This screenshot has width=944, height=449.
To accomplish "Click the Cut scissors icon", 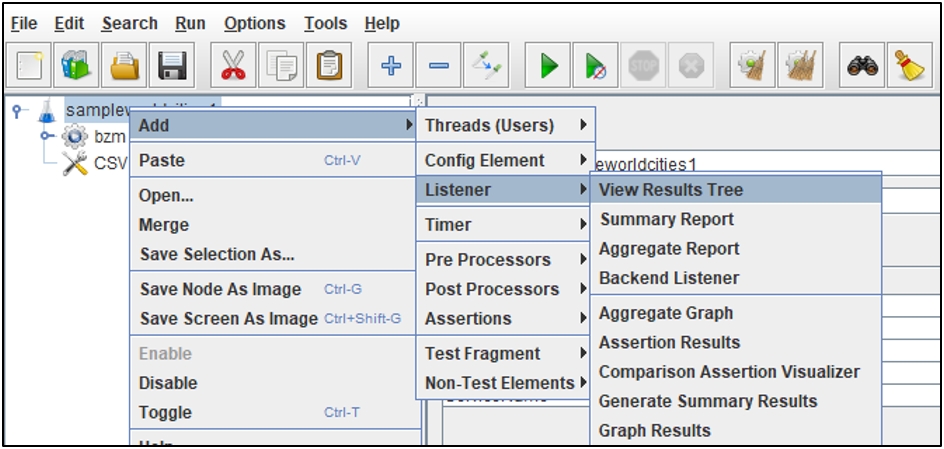I will (x=233, y=67).
